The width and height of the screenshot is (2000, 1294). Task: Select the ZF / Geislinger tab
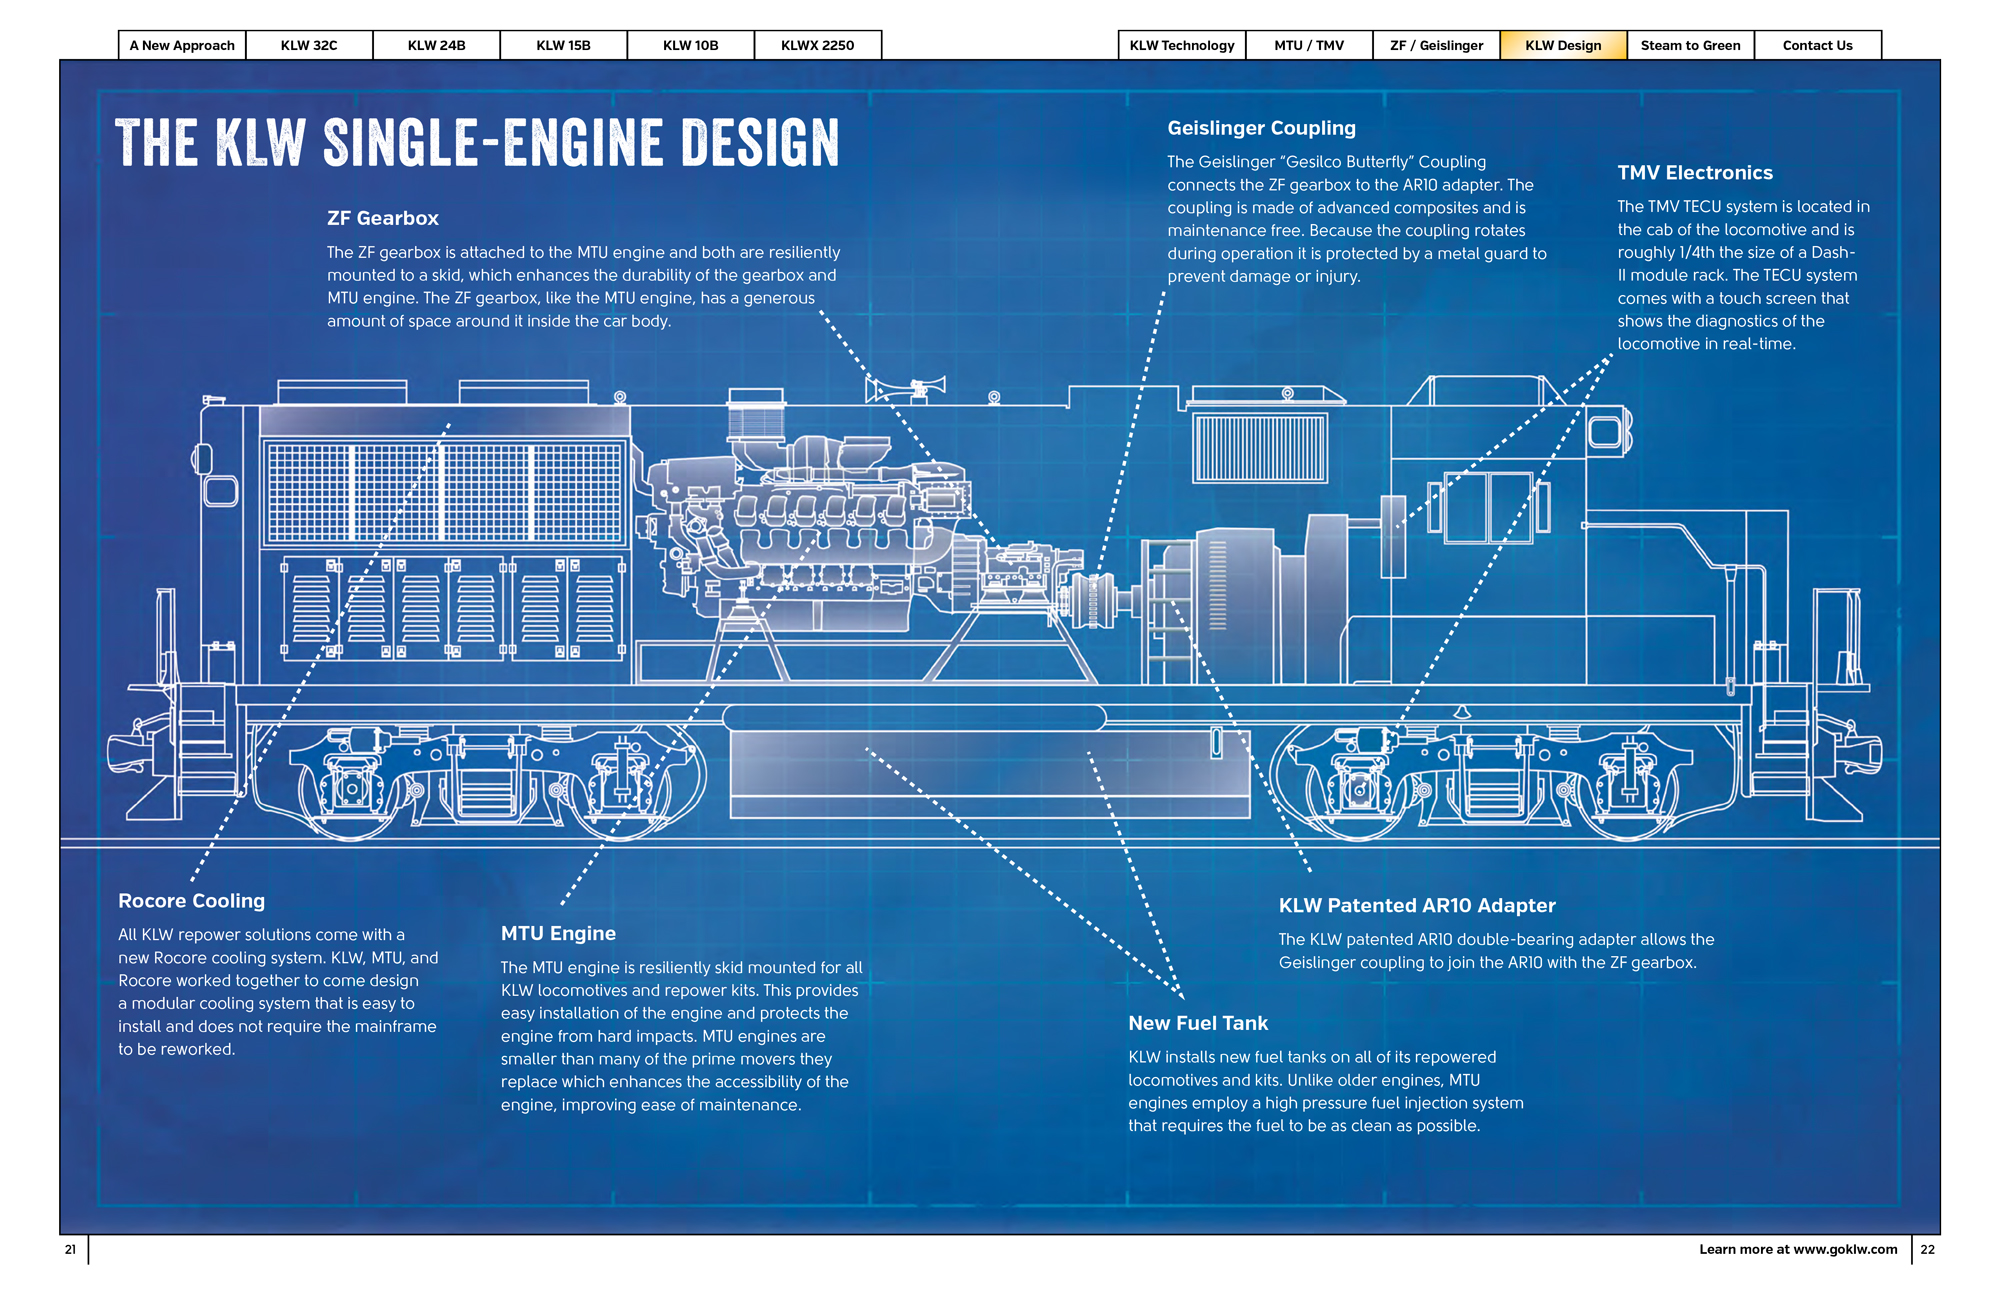coord(1436,45)
